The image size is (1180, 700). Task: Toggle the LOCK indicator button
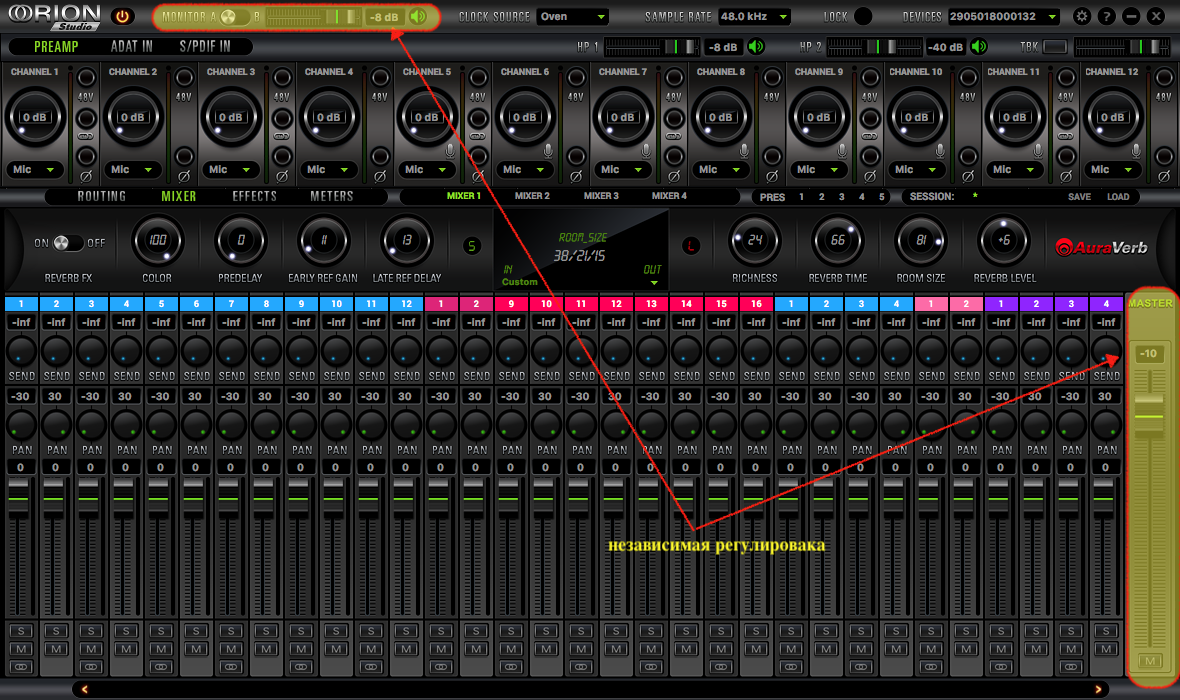point(863,16)
